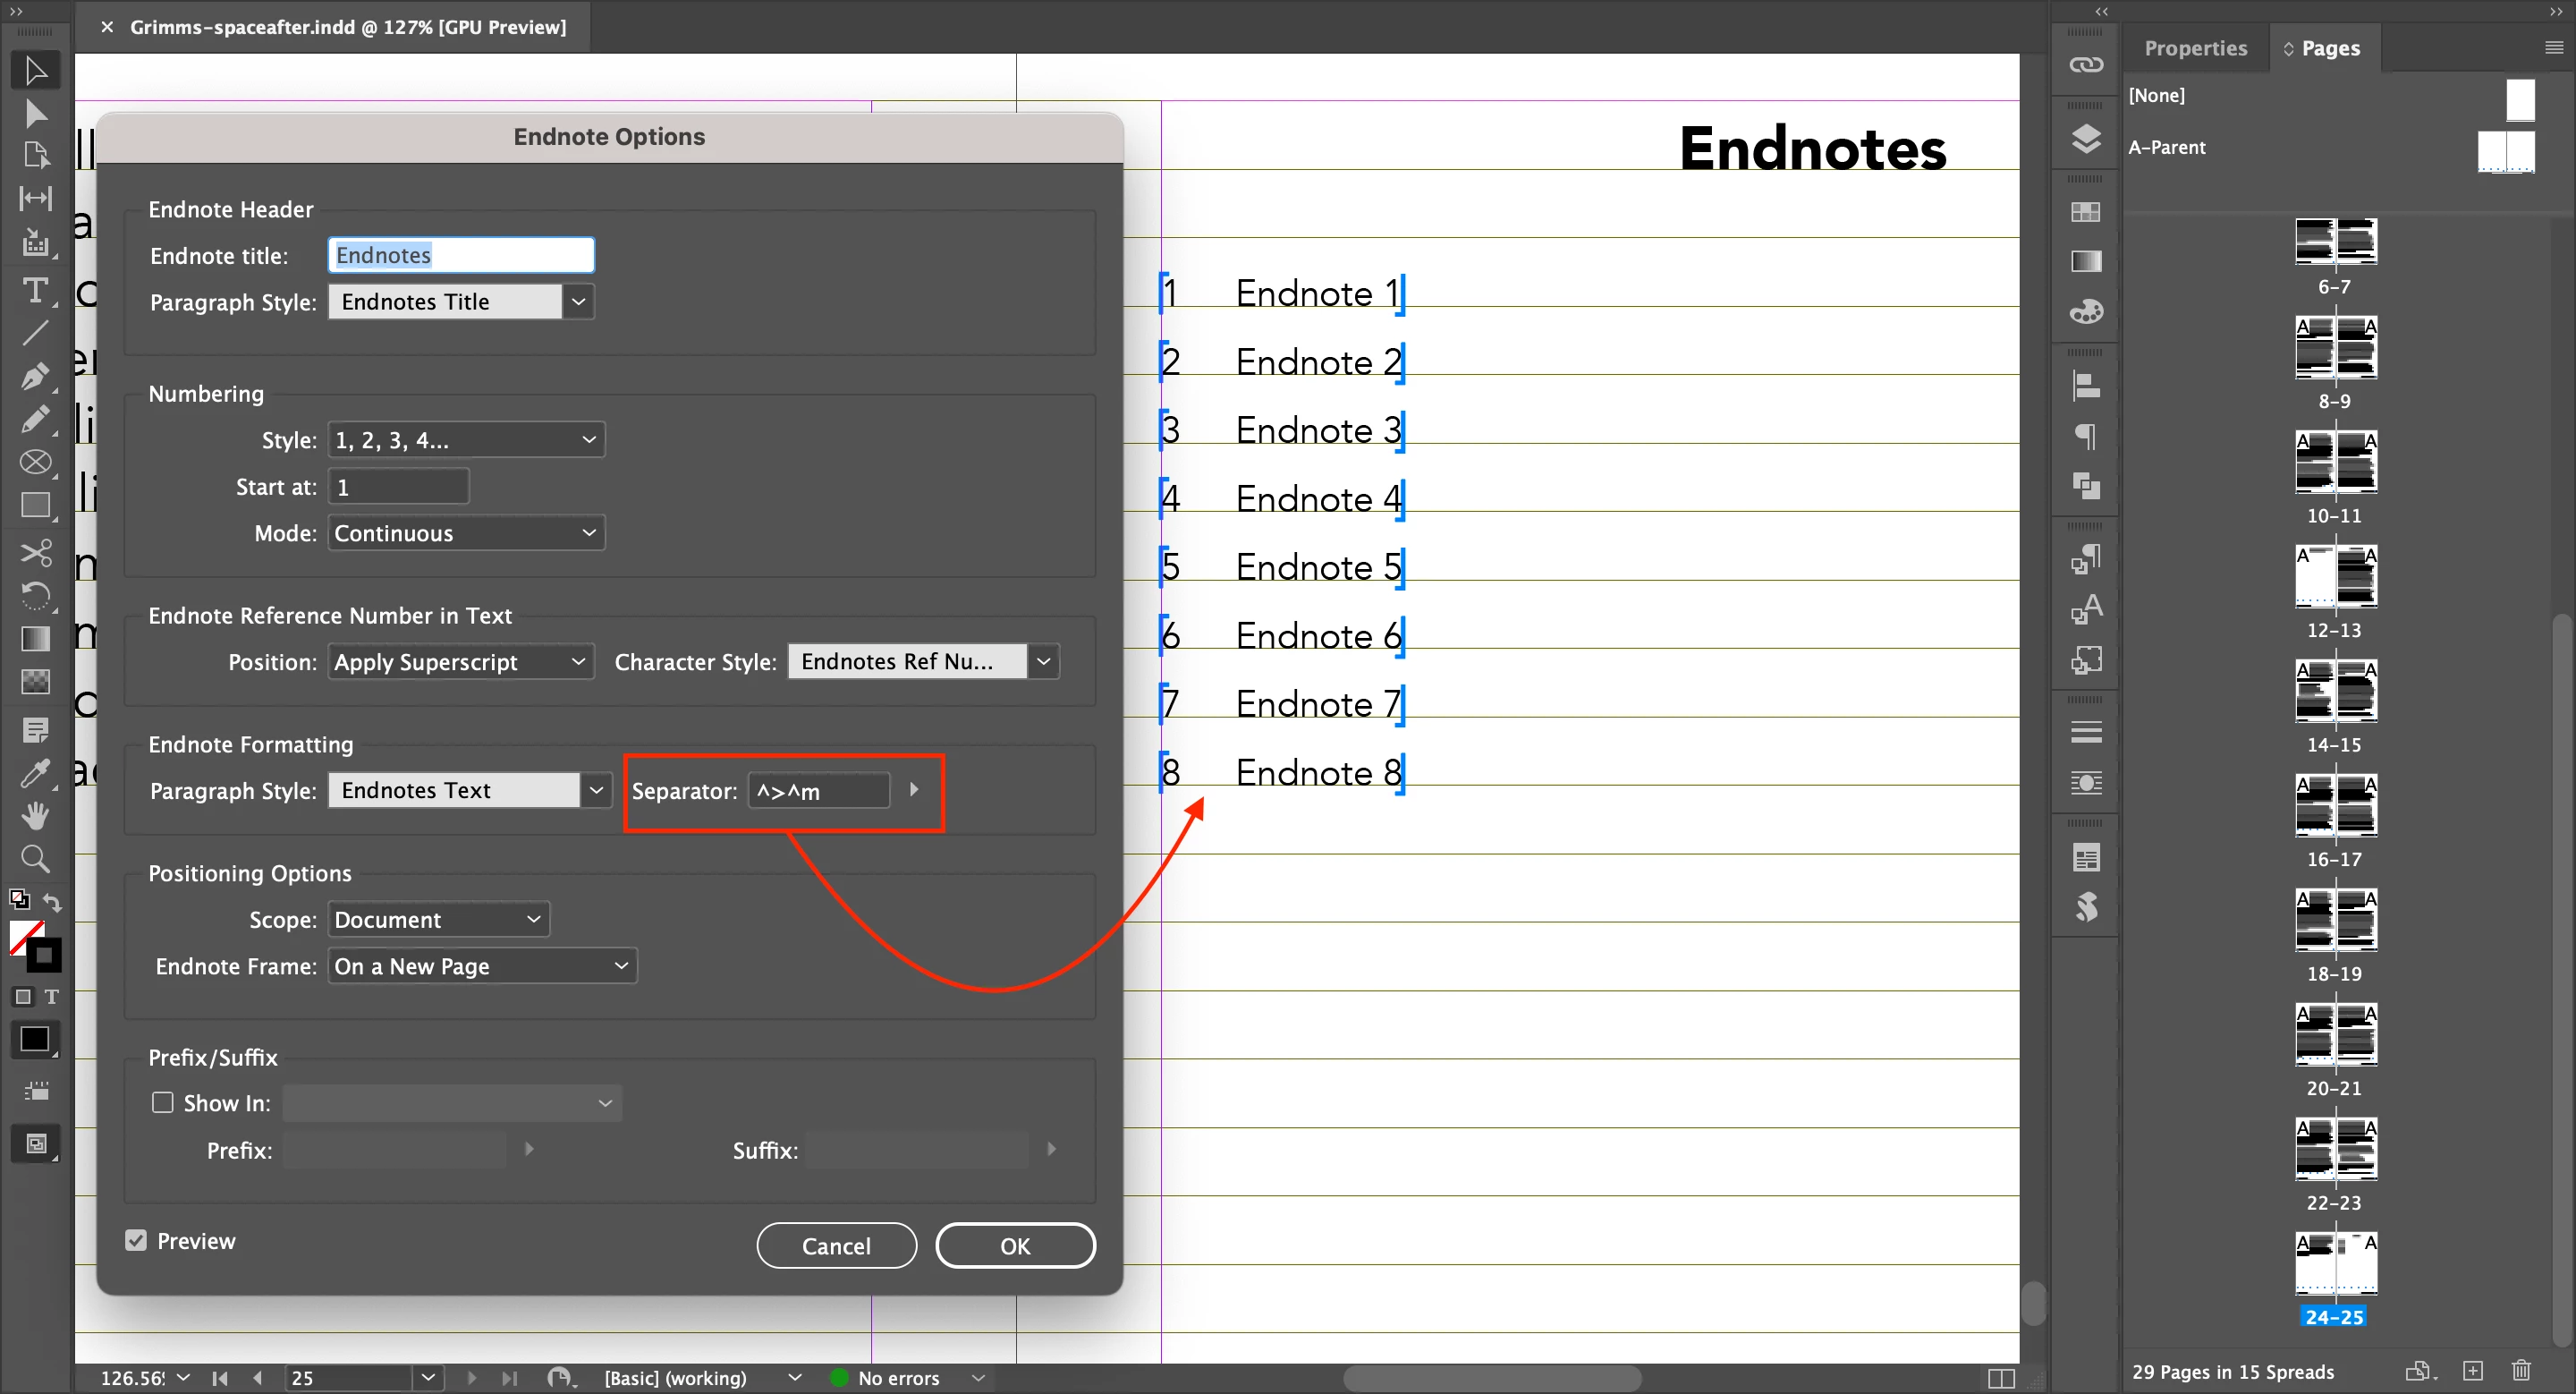Open the numbering Style dropdown
This screenshot has width=2576, height=1394.
(x=466, y=440)
